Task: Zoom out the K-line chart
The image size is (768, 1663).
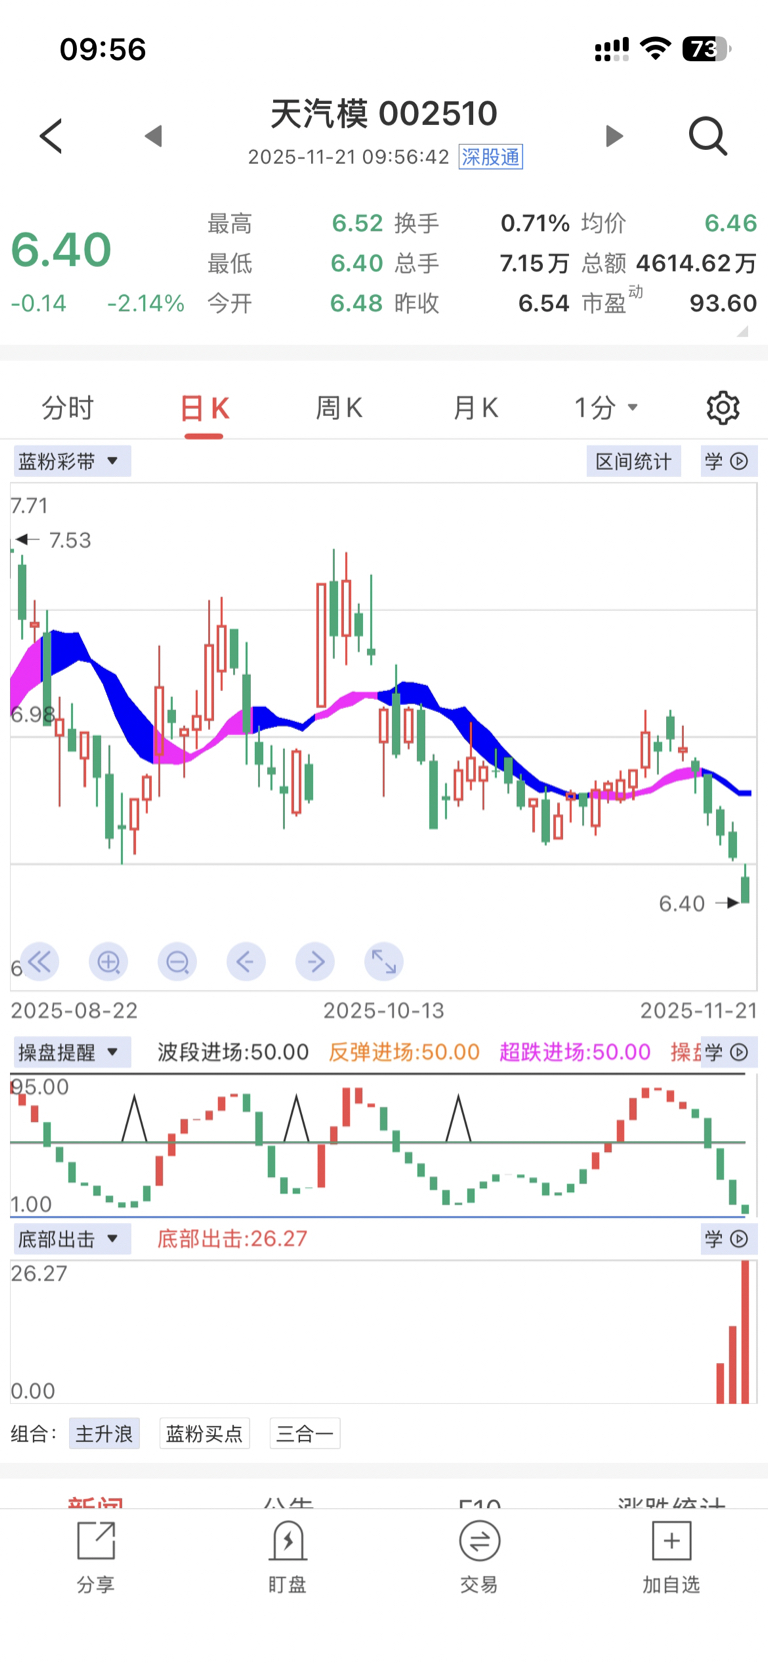Action: coord(177,962)
